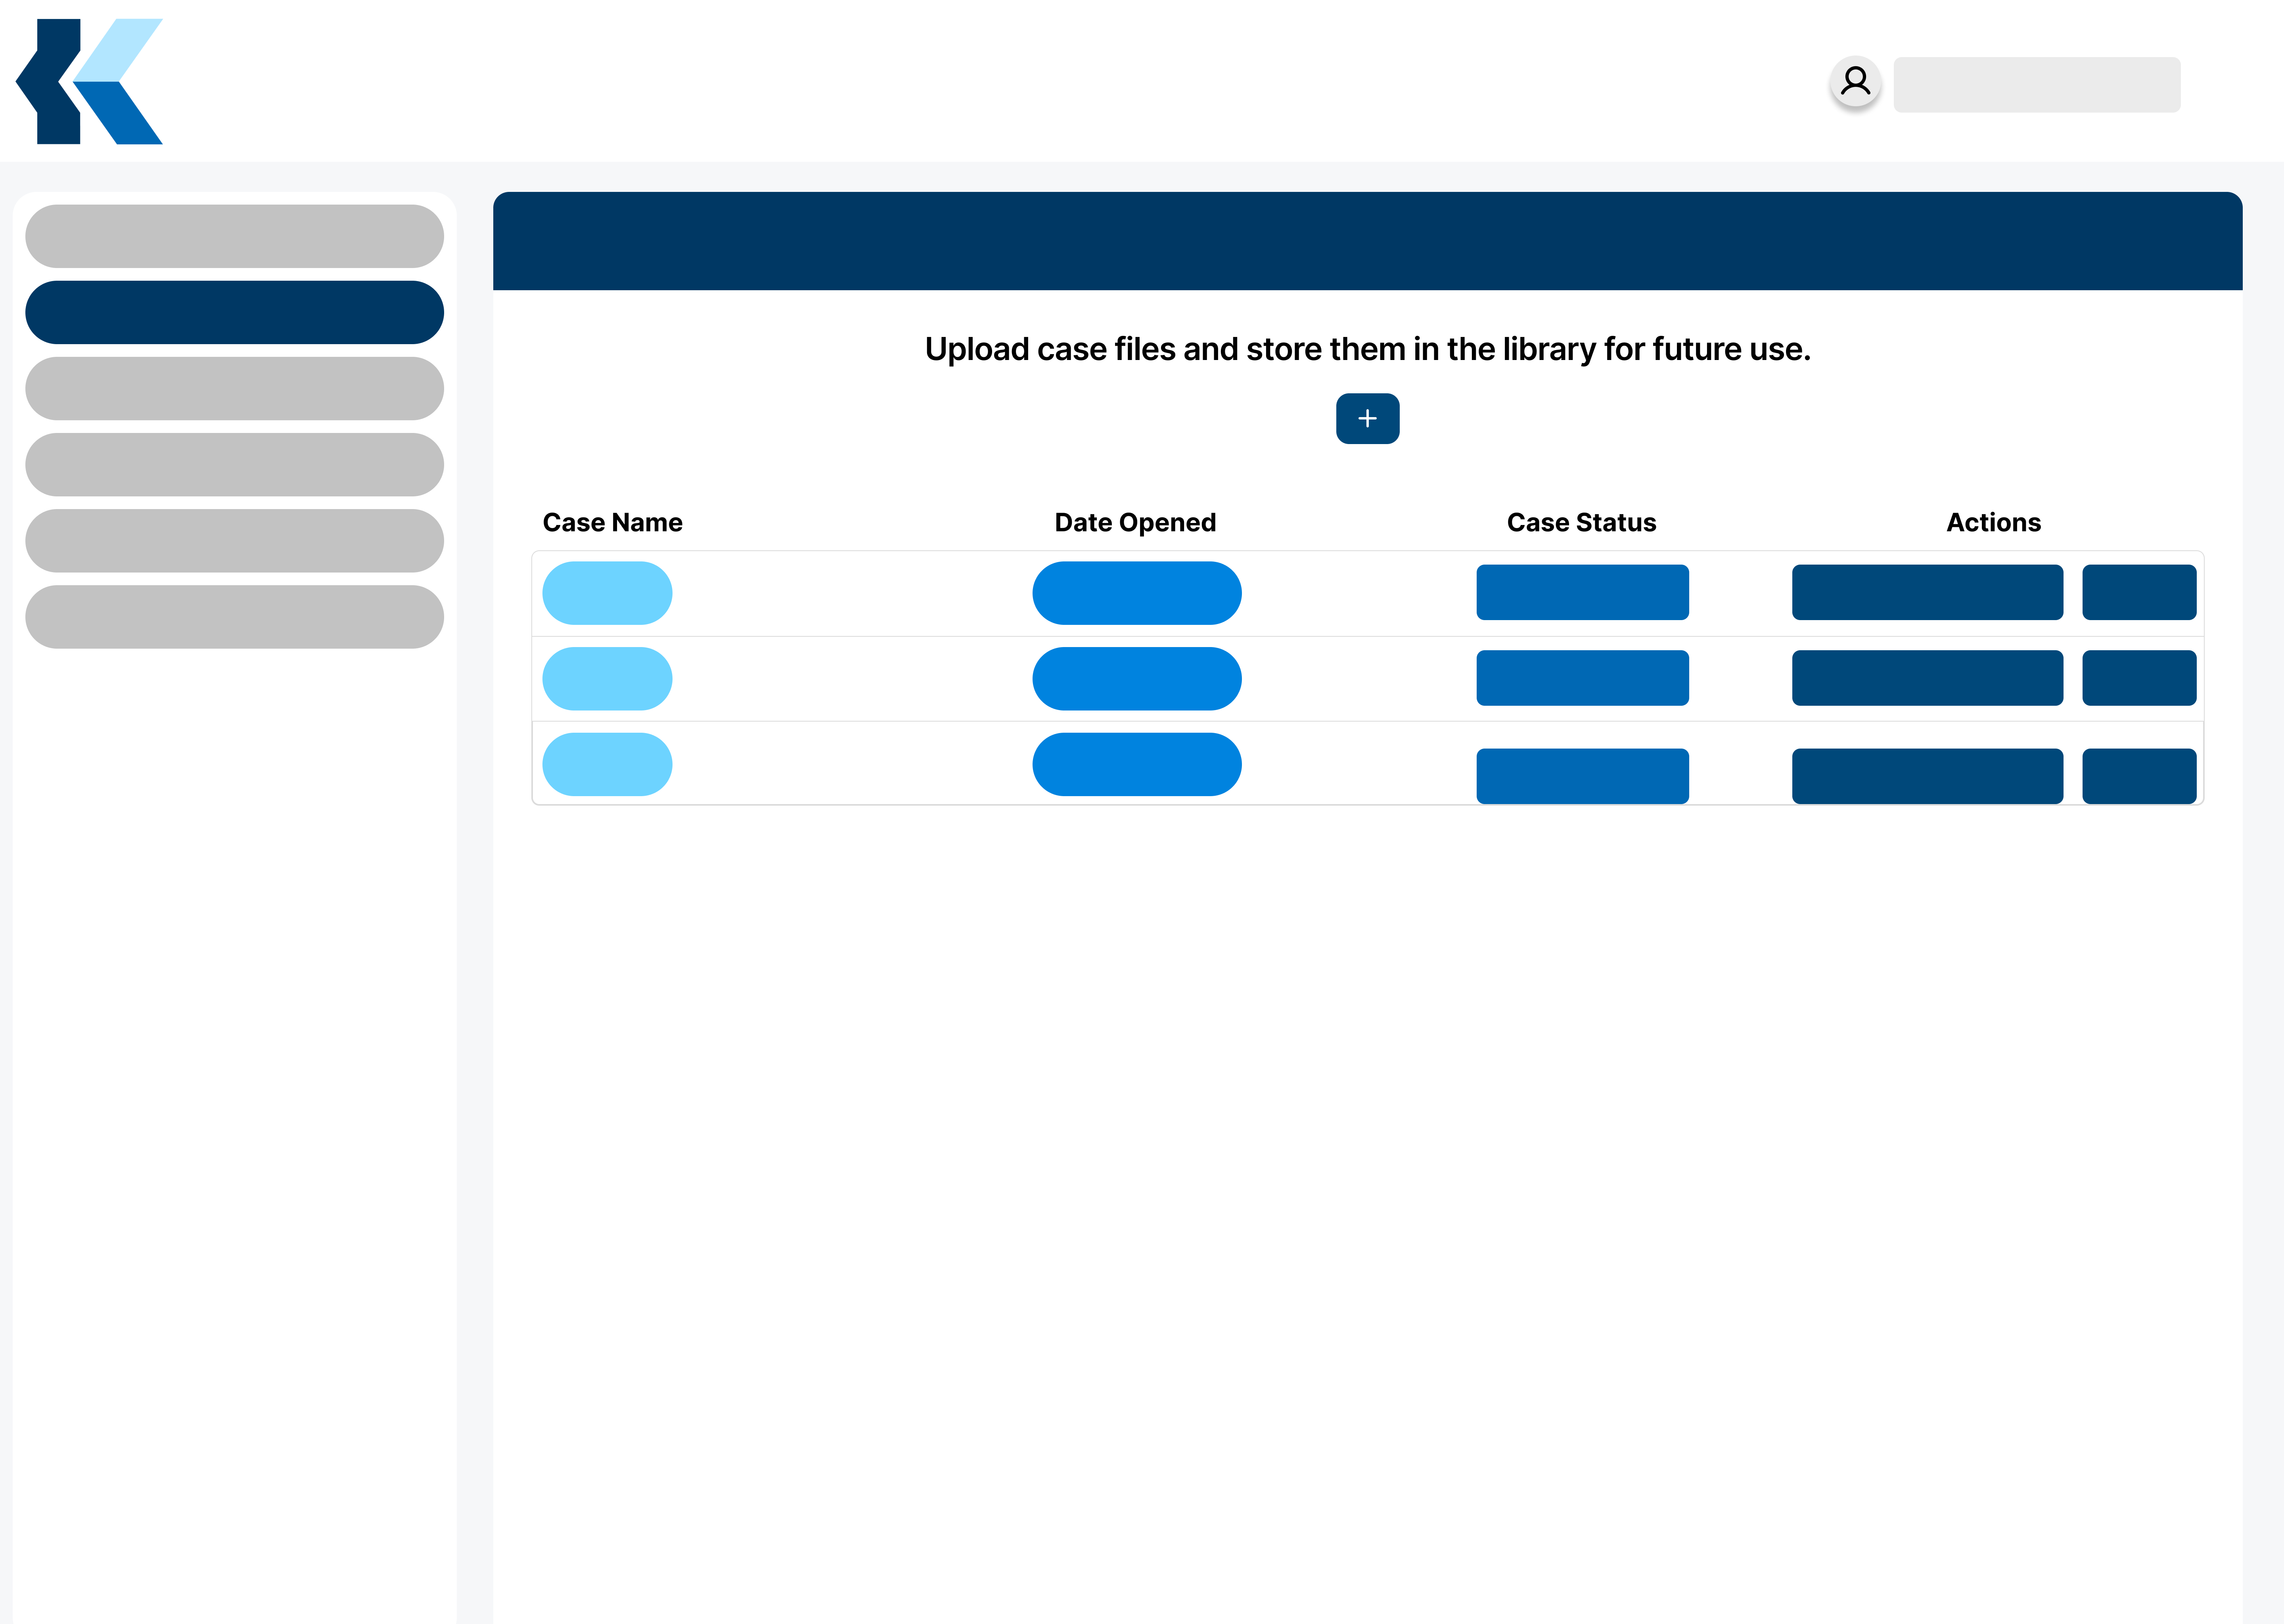This screenshot has width=2284, height=1624.
Task: Select the fifth sidebar menu item
Action: 234,540
